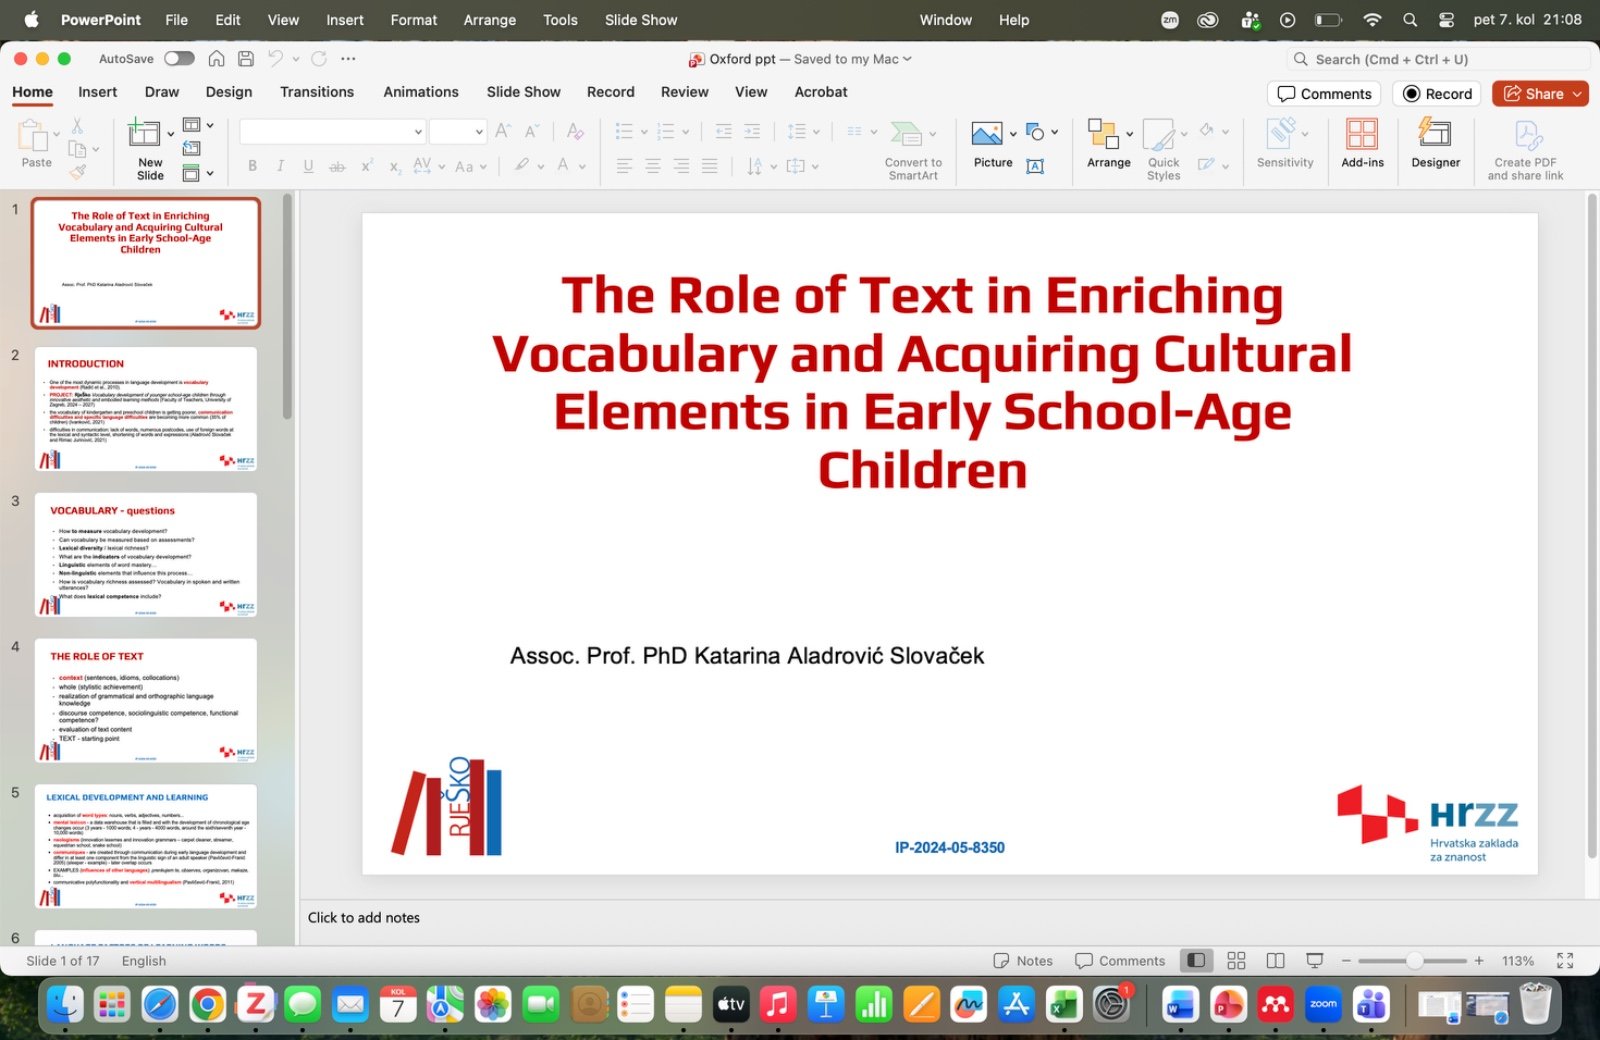The width and height of the screenshot is (1600, 1040).
Task: Toggle Underline formatting
Action: 308,166
